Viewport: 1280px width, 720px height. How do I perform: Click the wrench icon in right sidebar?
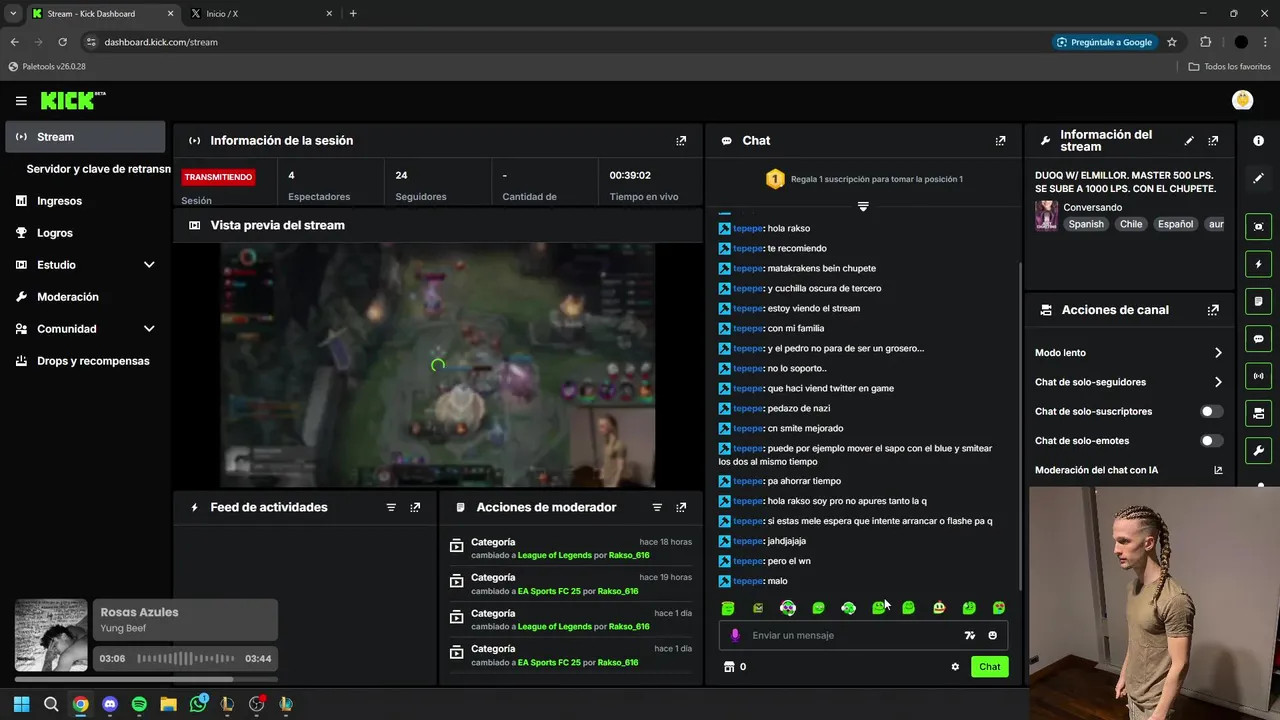click(1258, 451)
